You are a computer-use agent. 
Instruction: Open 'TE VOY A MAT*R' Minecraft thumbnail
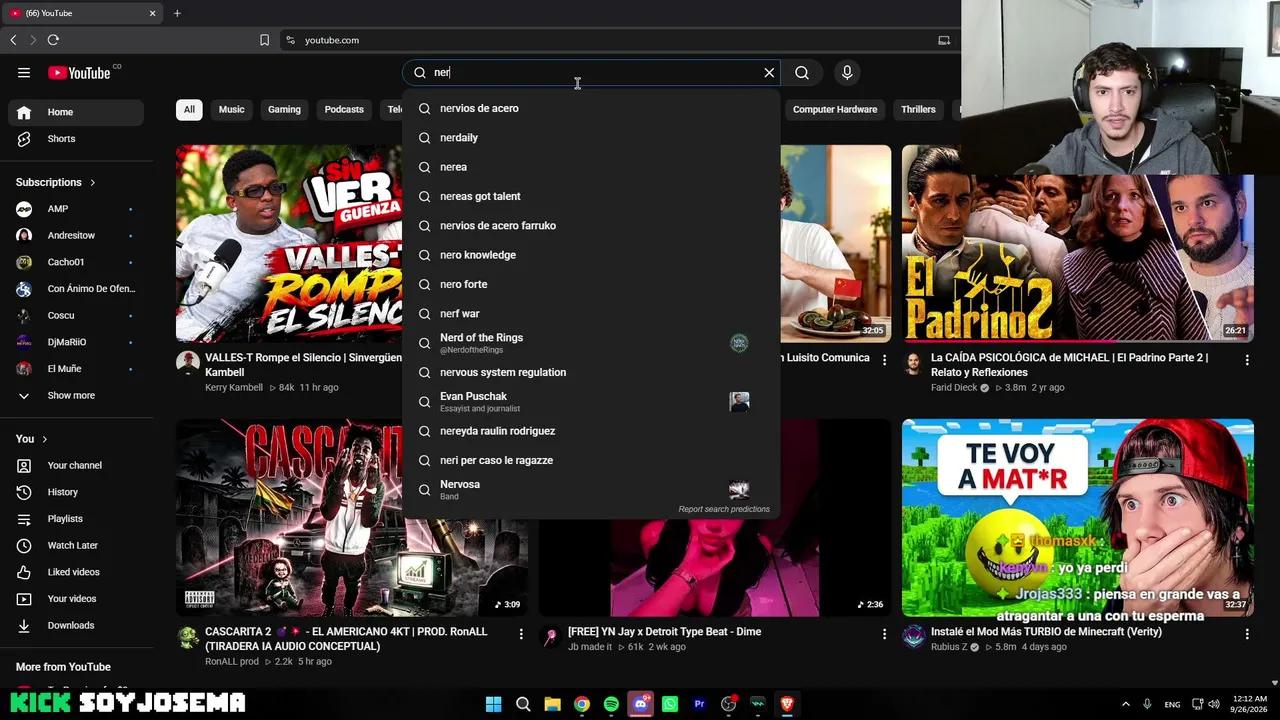[x=1077, y=517]
